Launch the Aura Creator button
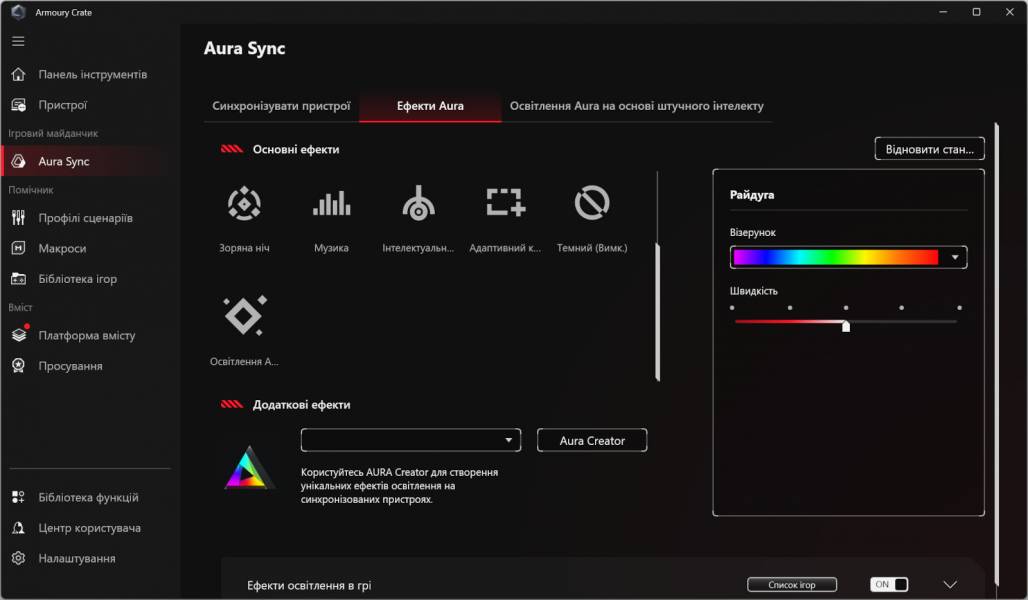Screen dimensions: 1028x600 tap(591, 441)
